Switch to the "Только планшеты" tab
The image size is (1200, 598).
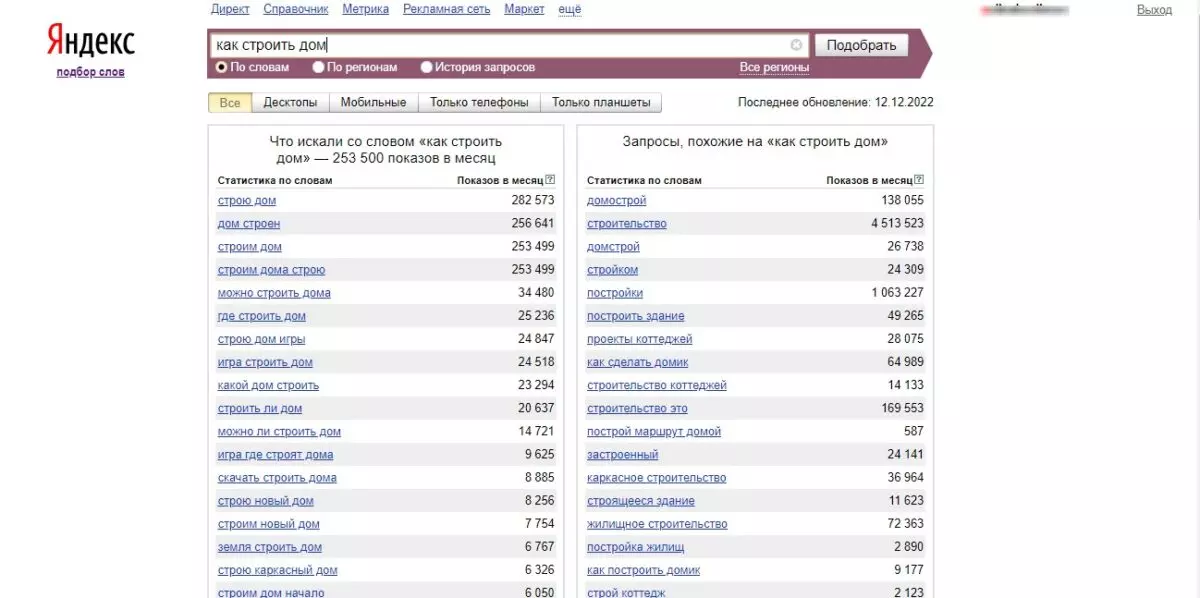point(601,102)
